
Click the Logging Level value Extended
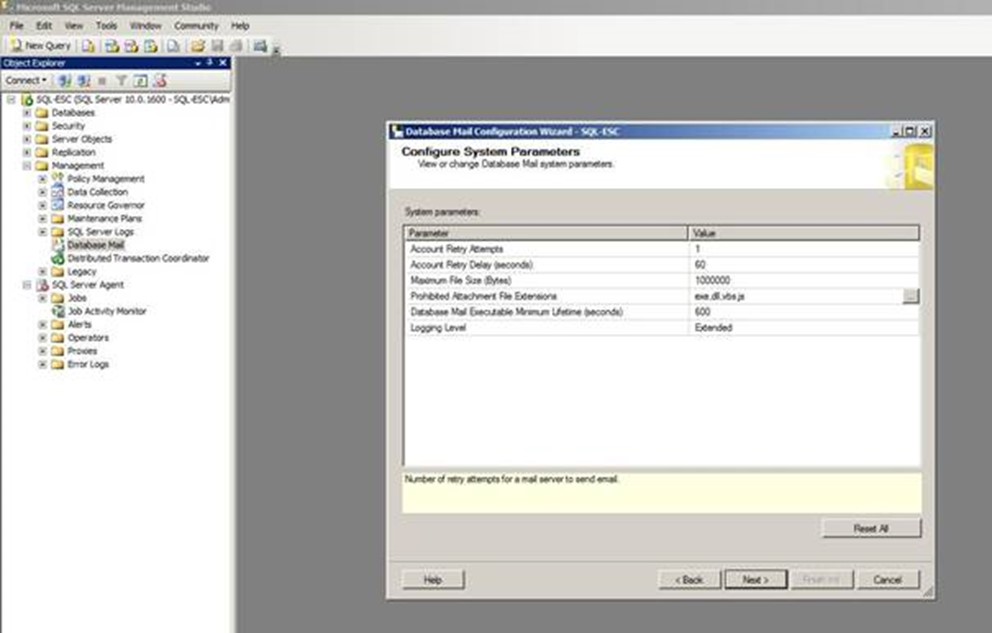[x=803, y=328]
